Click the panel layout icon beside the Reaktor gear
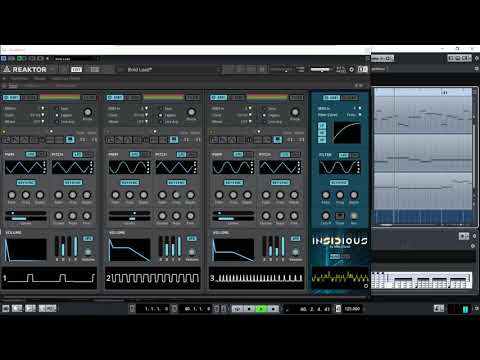The width and height of the screenshot is (480, 360). pyautogui.click(x=362, y=69)
